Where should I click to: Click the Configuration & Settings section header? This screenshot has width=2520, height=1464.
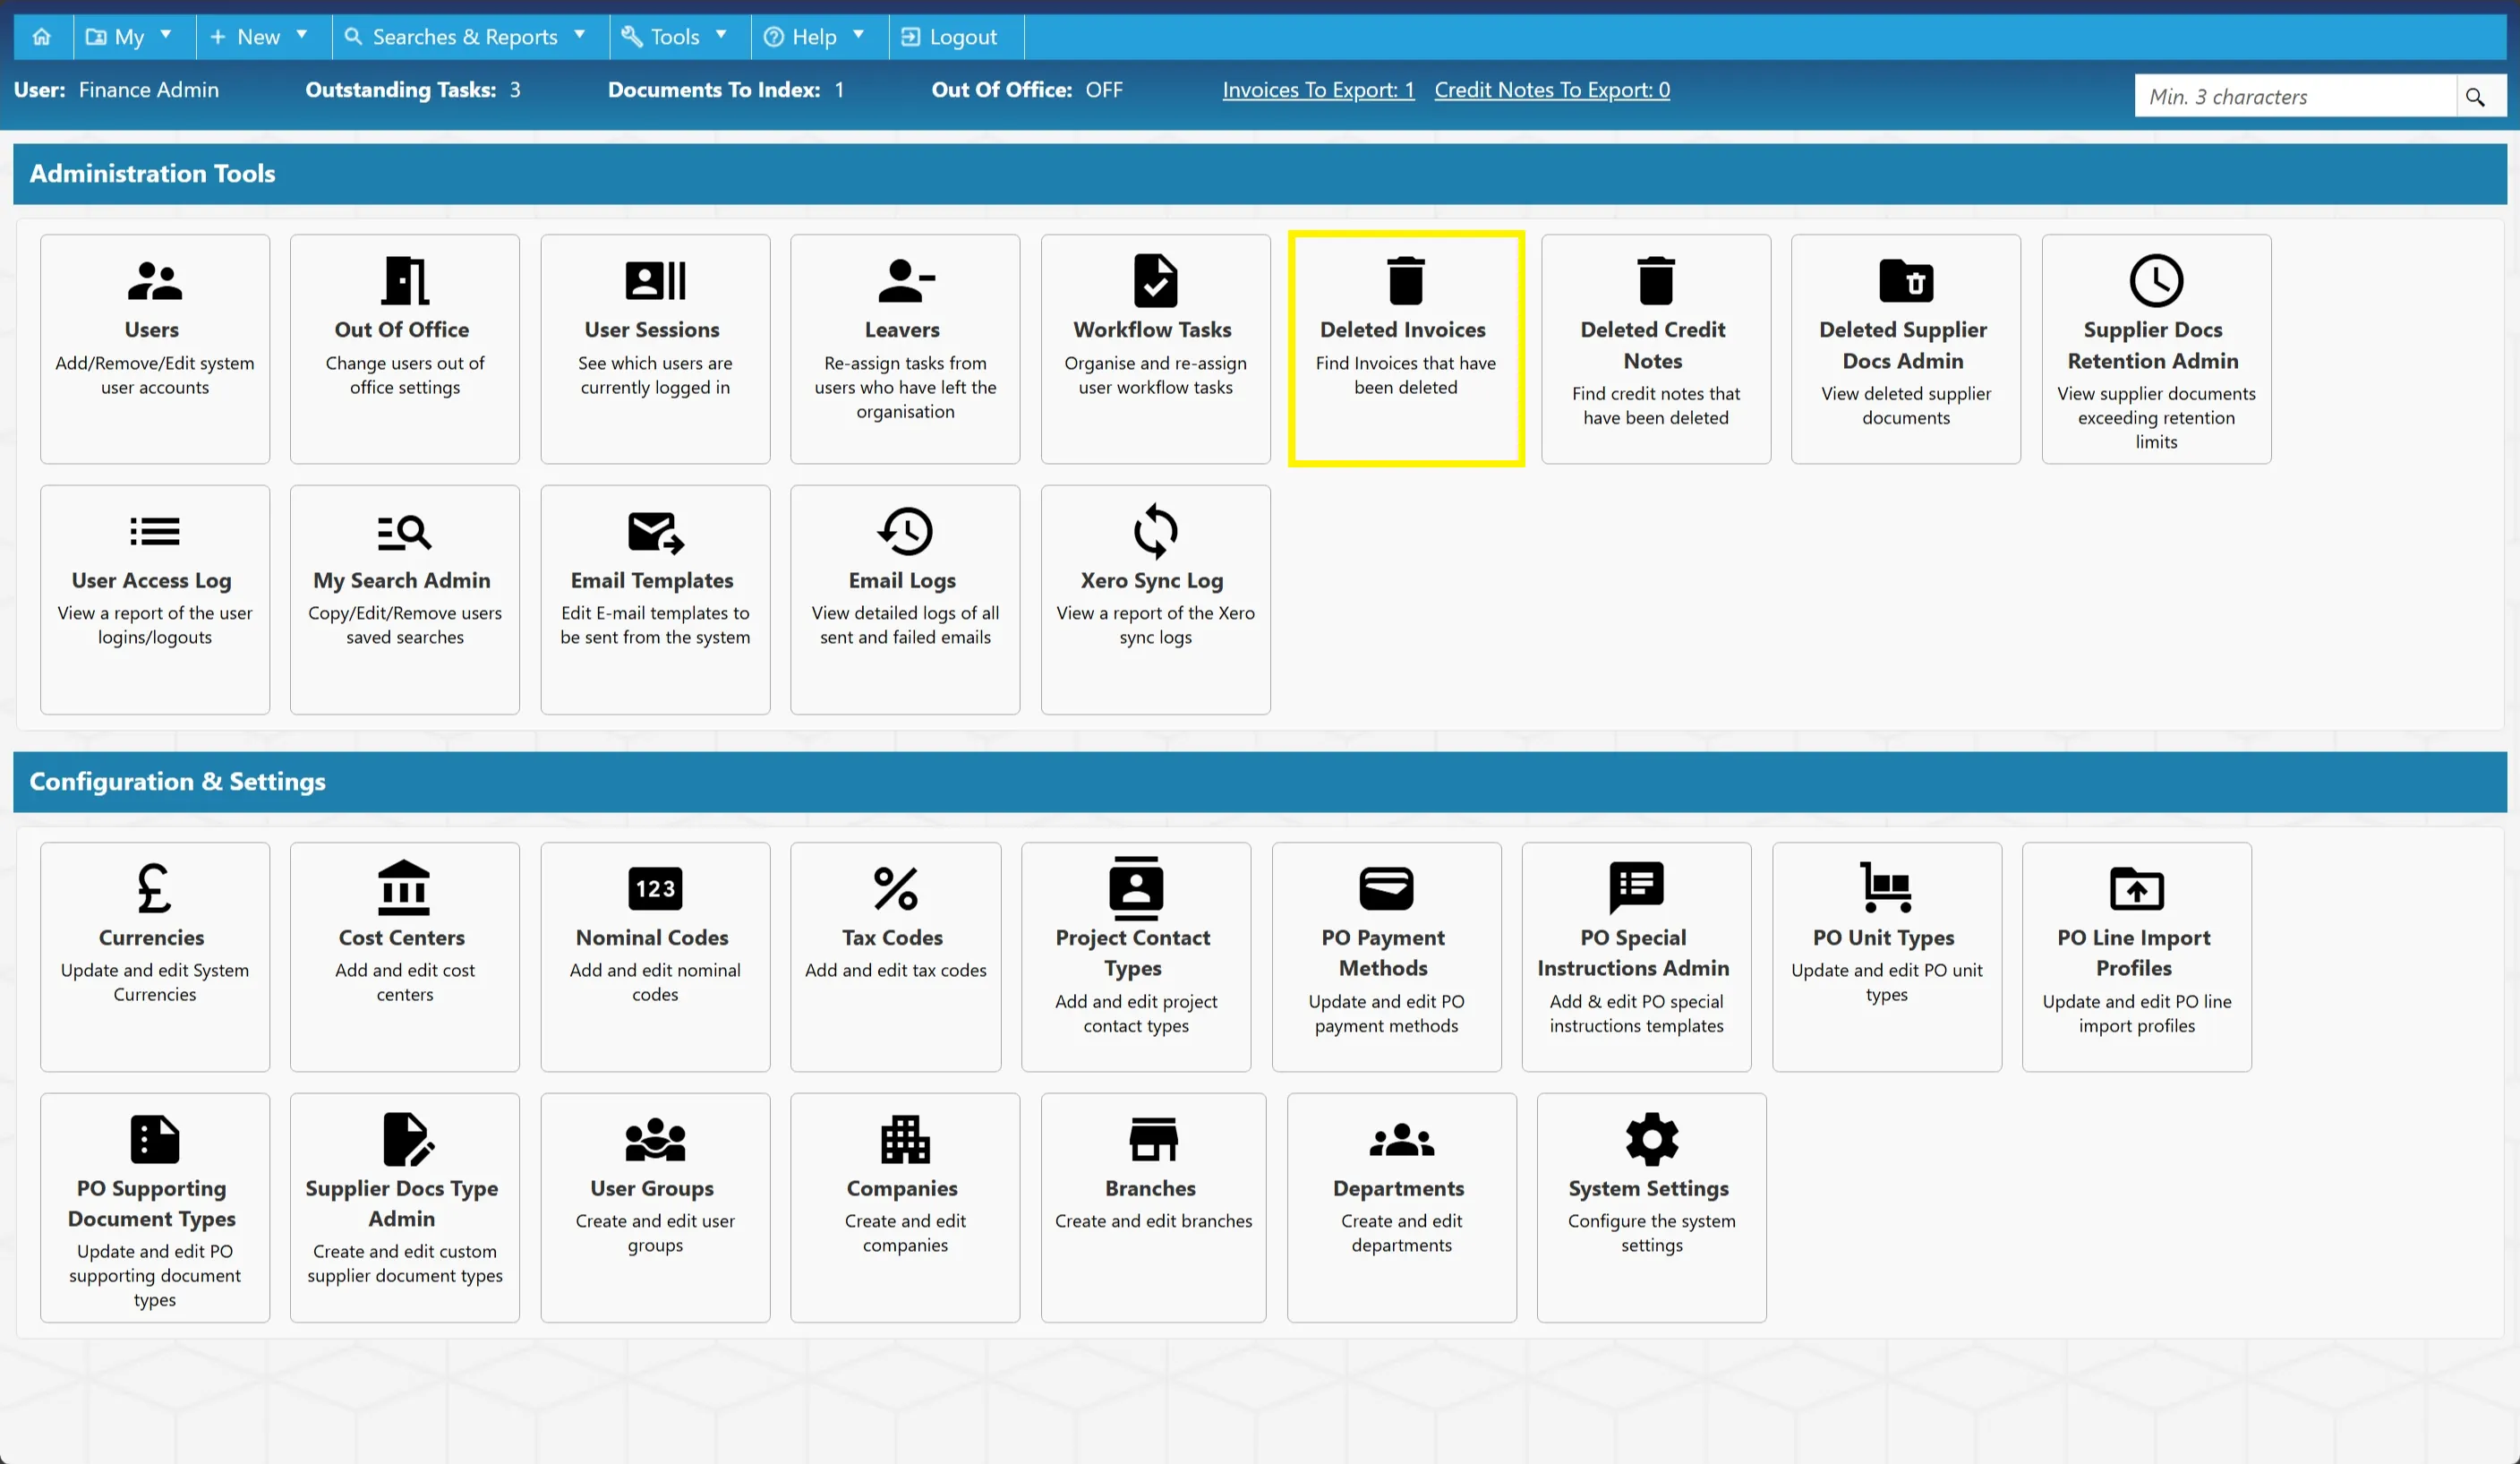1259,782
